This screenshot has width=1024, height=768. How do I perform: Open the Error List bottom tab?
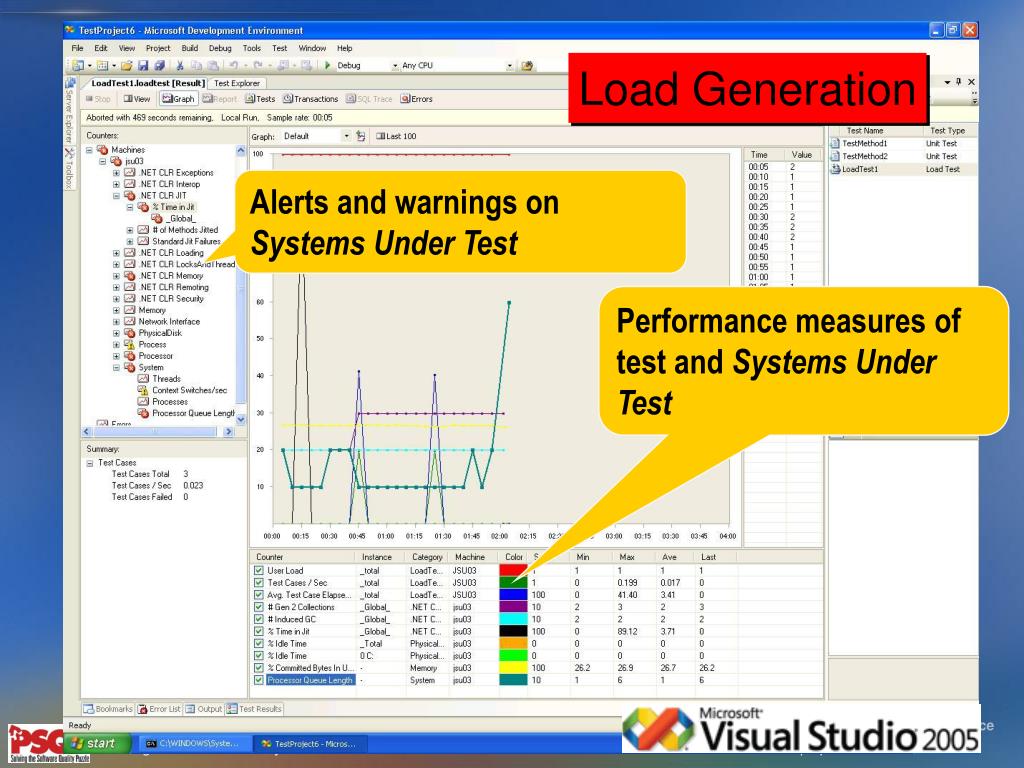159,709
